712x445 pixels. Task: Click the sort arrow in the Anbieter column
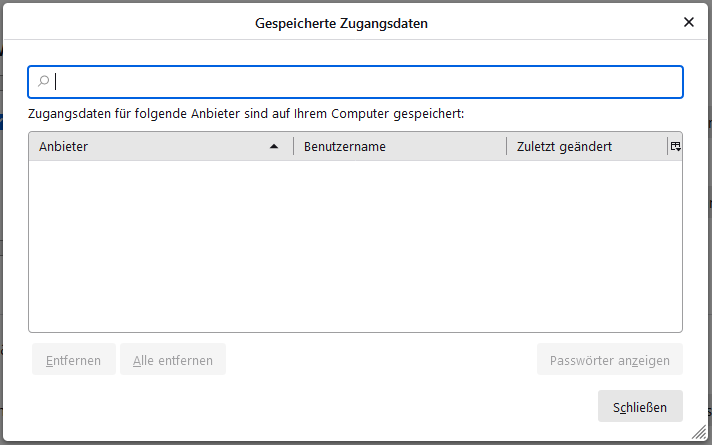point(274,146)
